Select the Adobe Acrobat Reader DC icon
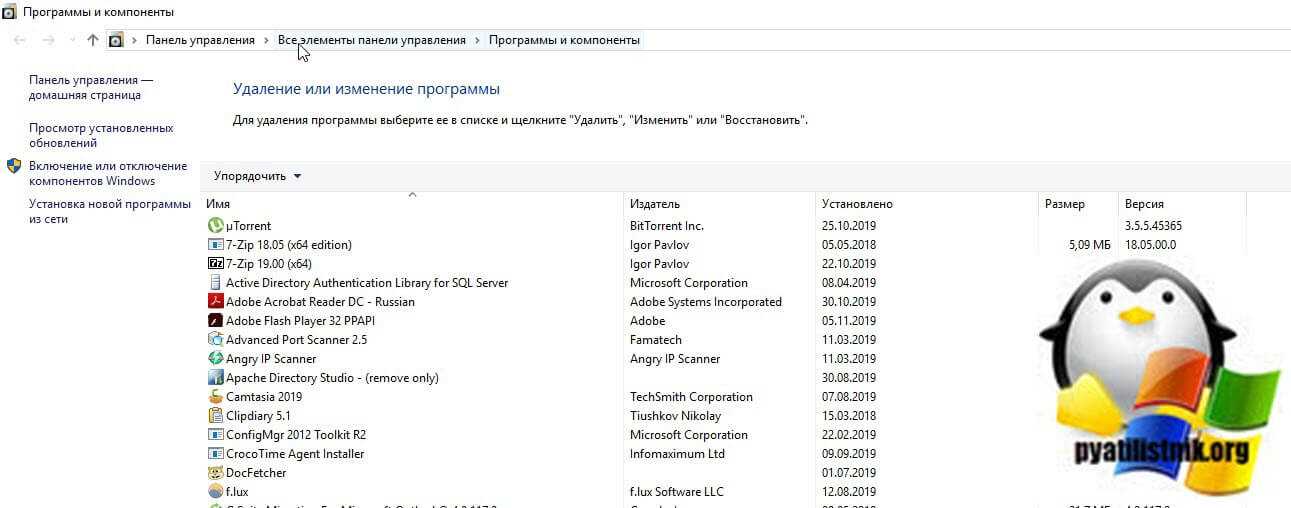This screenshot has height=508, width=1291. tap(215, 302)
